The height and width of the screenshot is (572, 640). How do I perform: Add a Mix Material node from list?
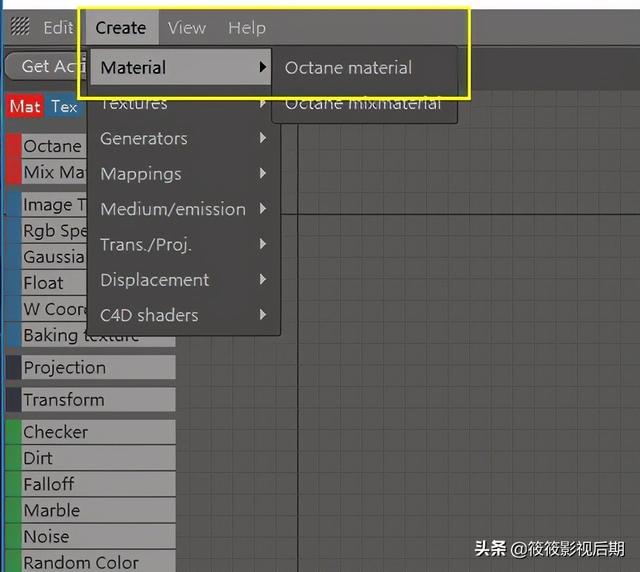(x=53, y=172)
